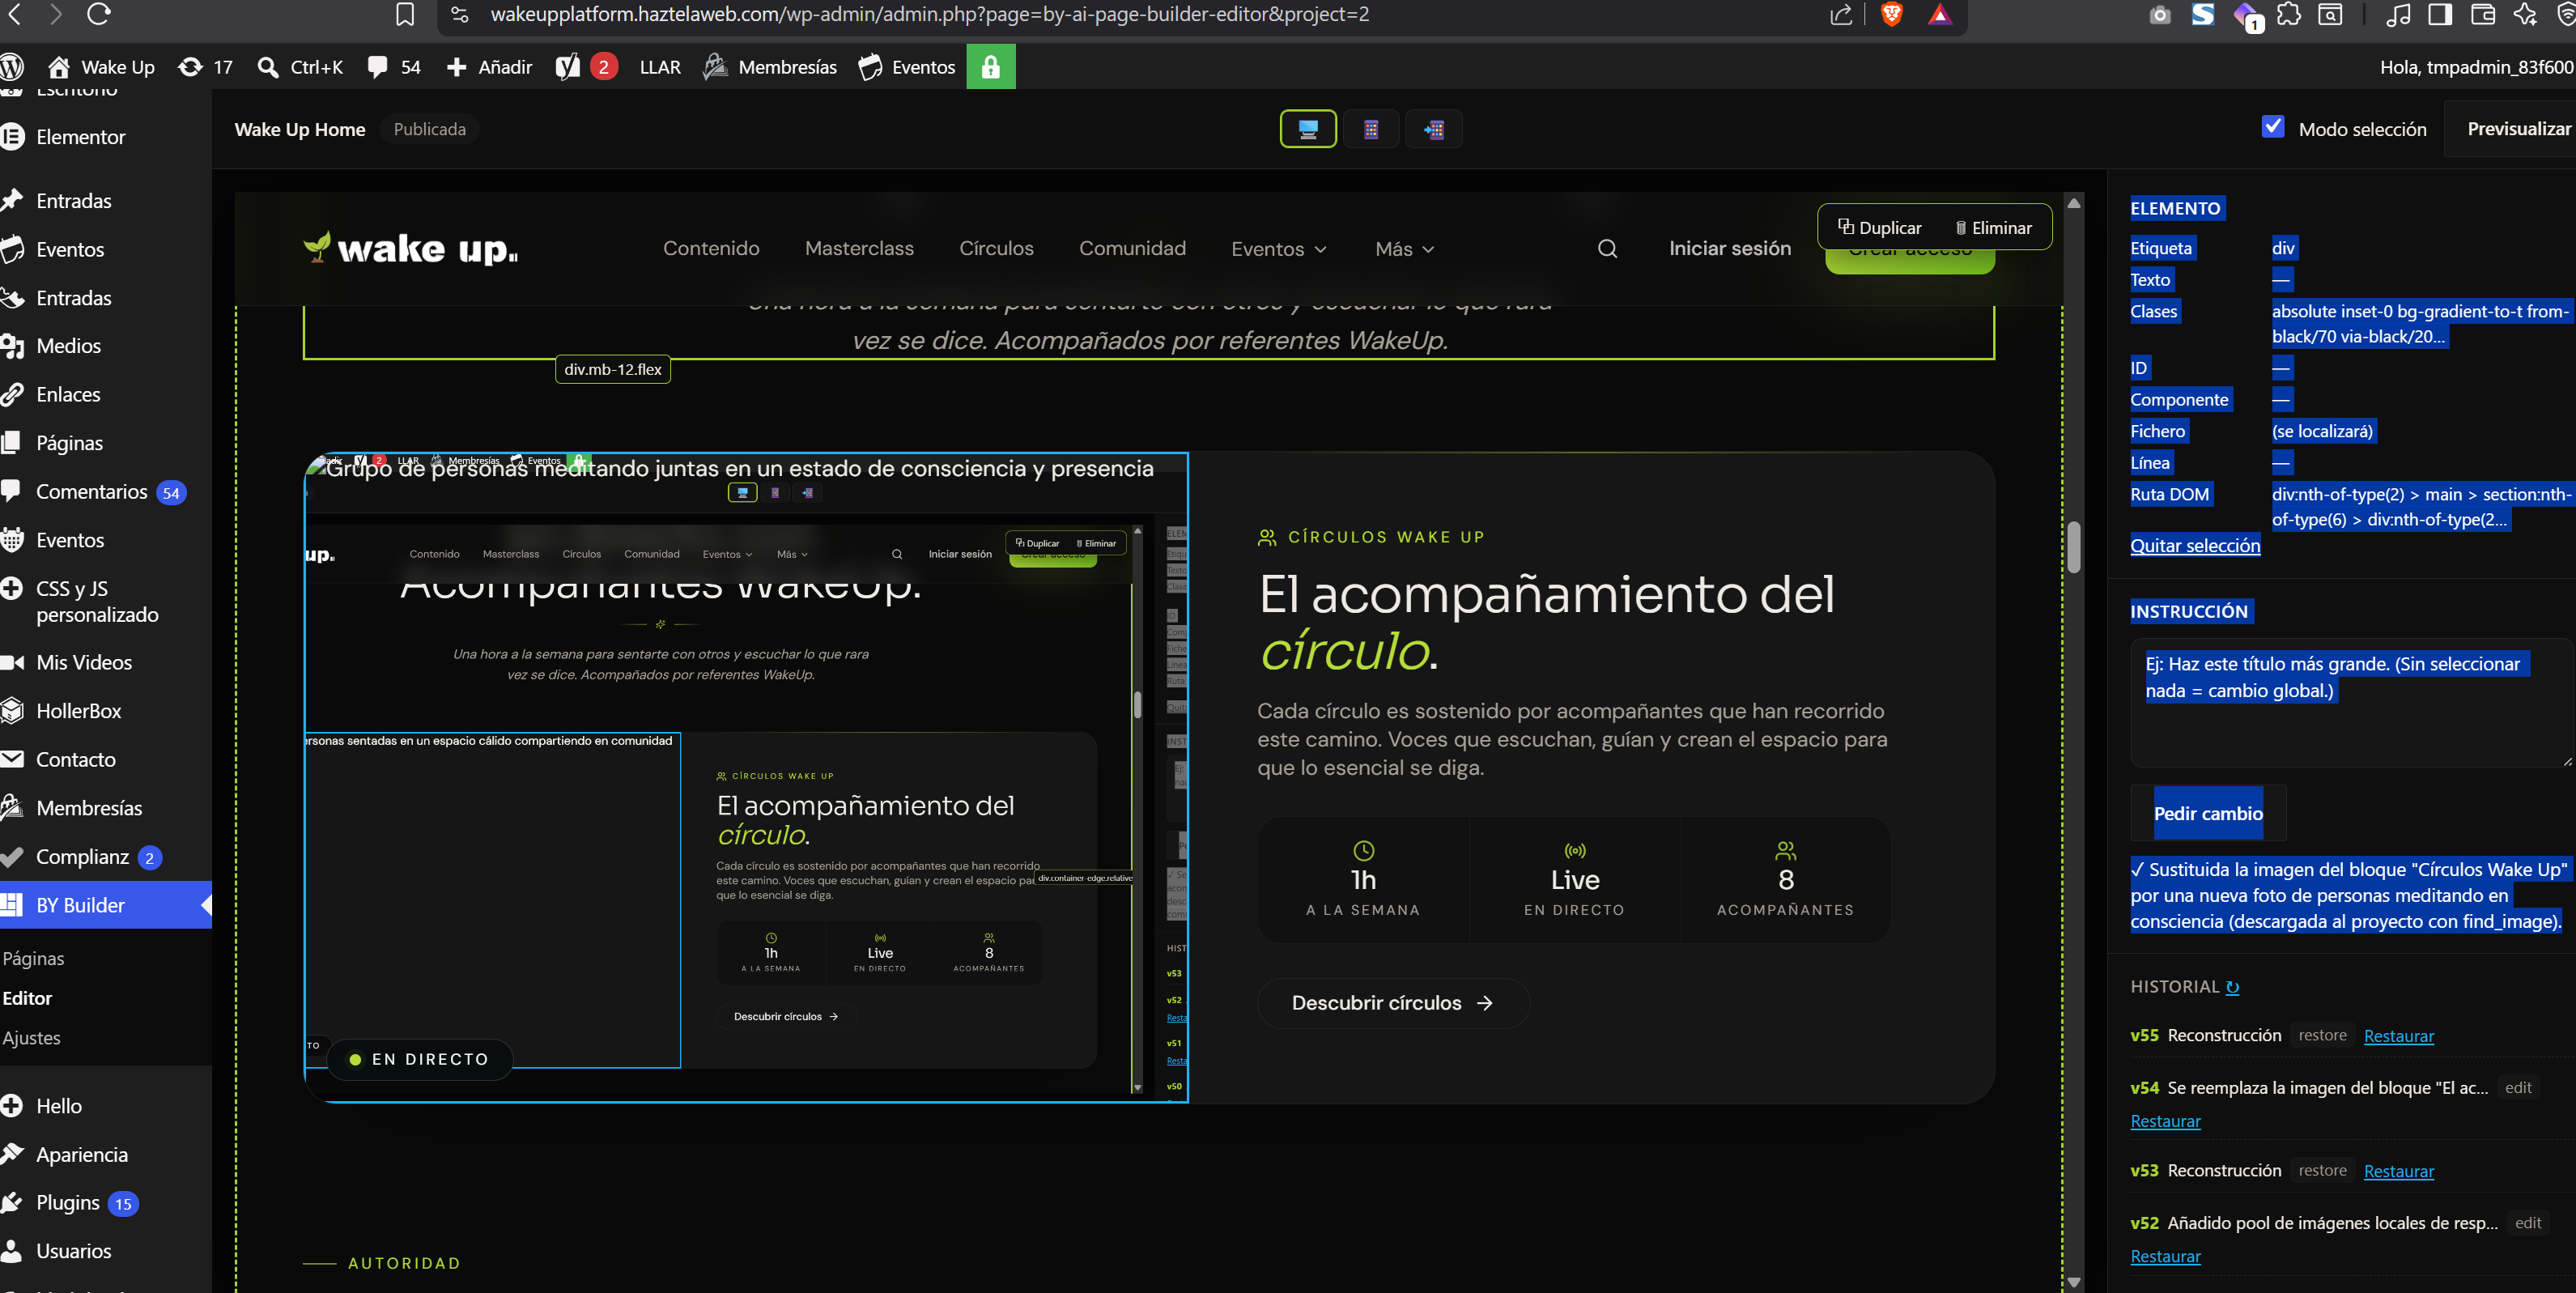
Task: Open LLAR in the admin bar
Action: point(660,67)
